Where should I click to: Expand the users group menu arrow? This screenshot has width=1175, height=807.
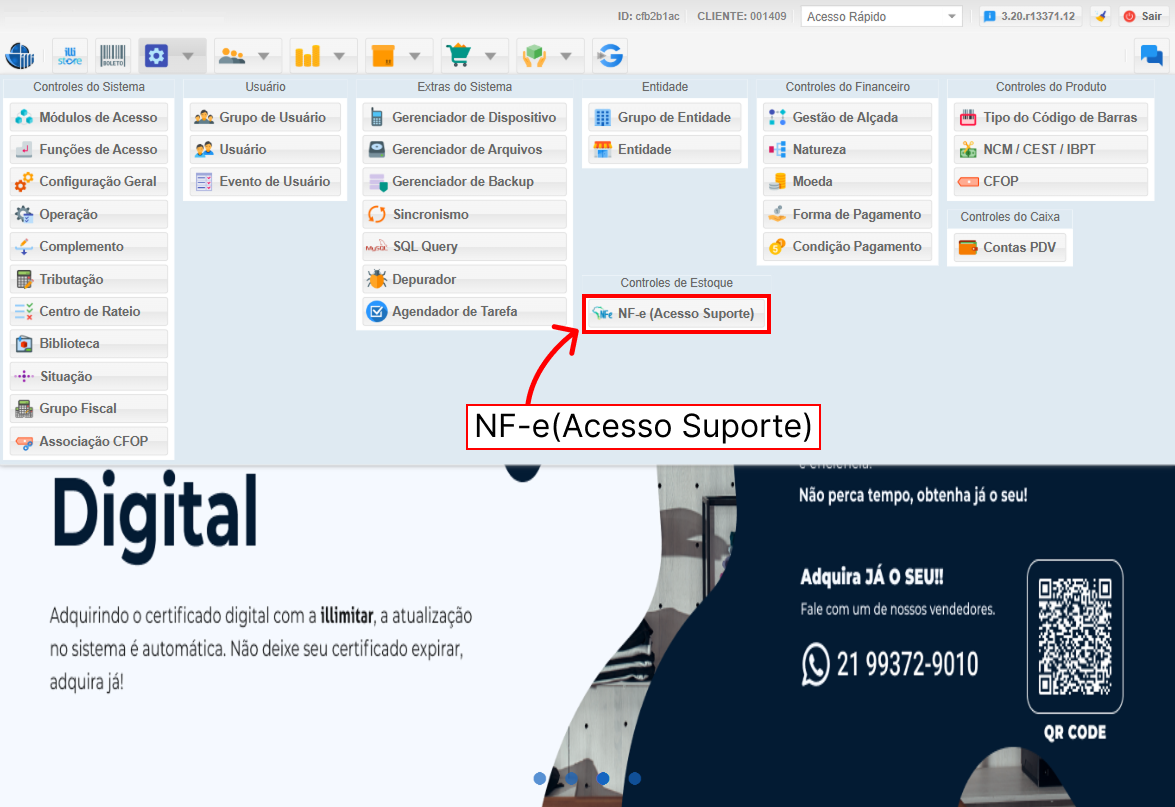263,56
